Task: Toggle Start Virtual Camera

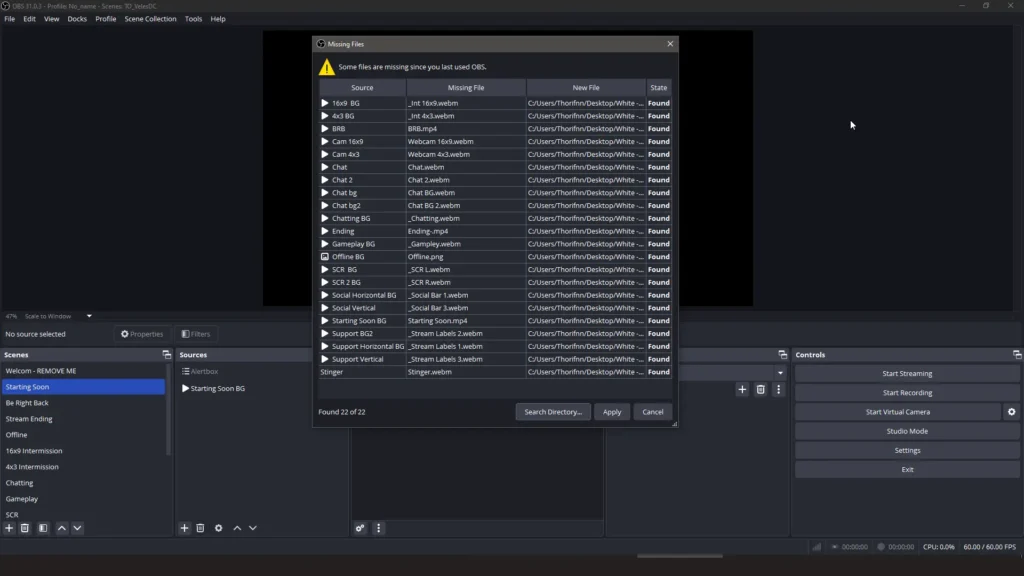Action: pos(897,412)
